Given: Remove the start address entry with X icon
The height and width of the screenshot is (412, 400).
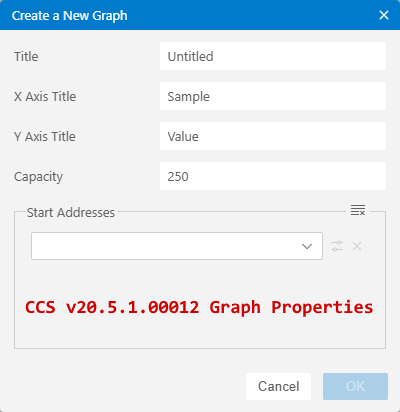Looking at the screenshot, I should point(357,246).
